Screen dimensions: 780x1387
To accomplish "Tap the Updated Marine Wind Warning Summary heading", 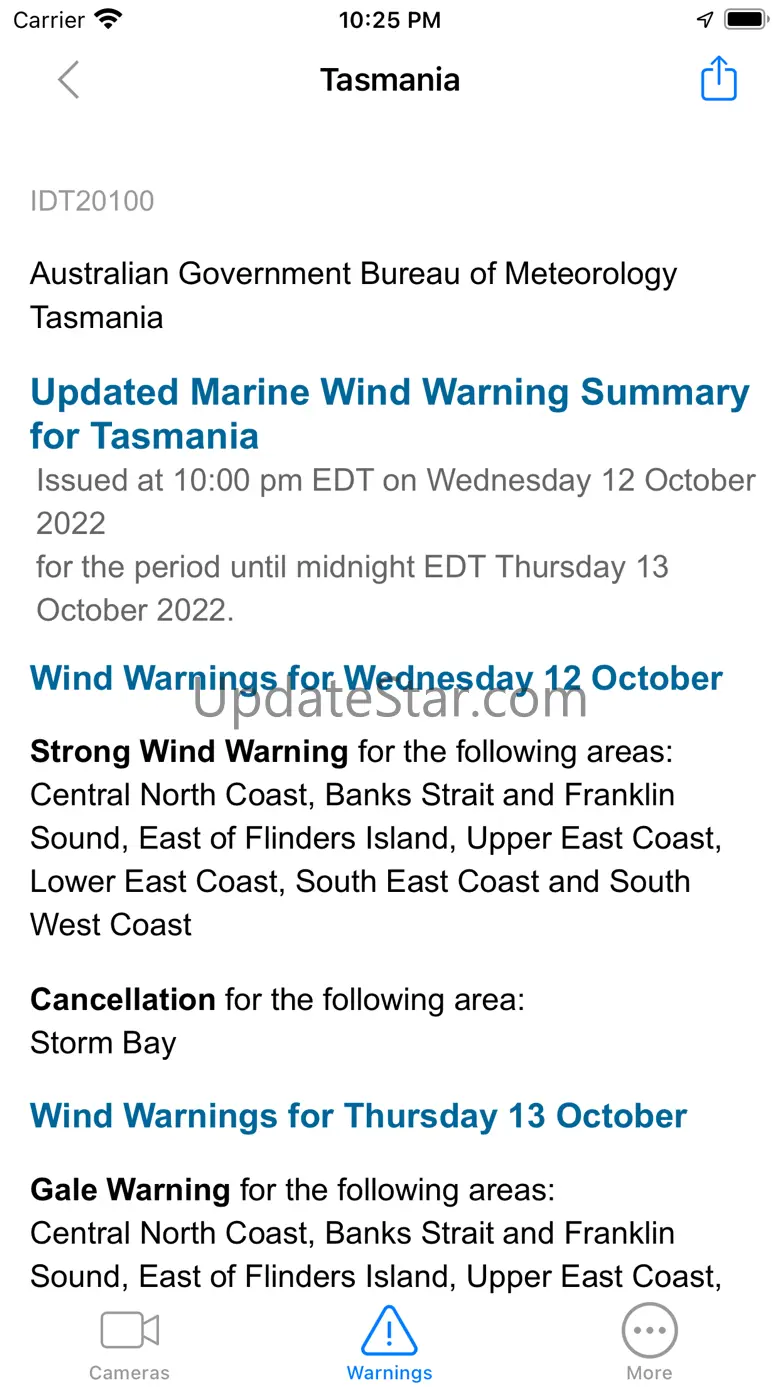I will pos(389,414).
